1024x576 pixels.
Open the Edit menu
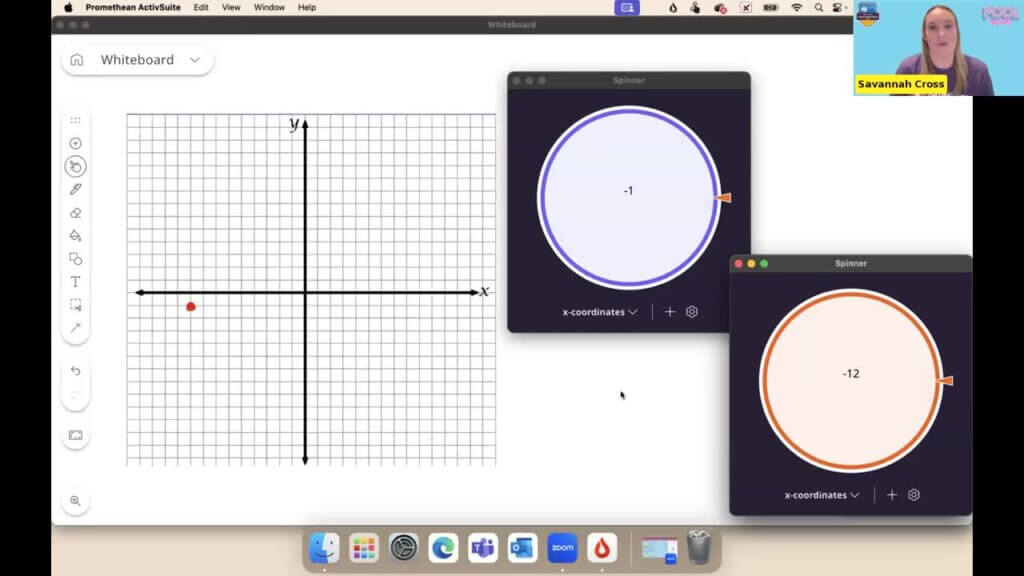point(201,7)
